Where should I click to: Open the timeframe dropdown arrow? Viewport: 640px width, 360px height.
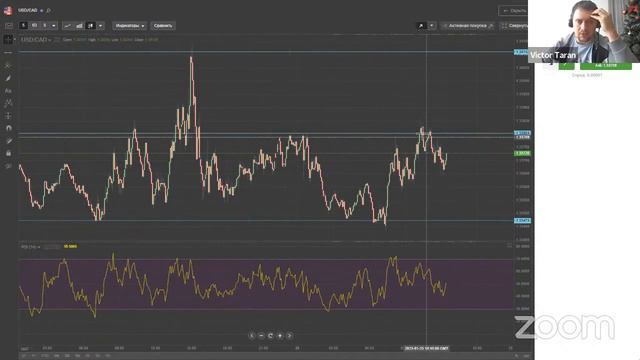tap(53, 26)
